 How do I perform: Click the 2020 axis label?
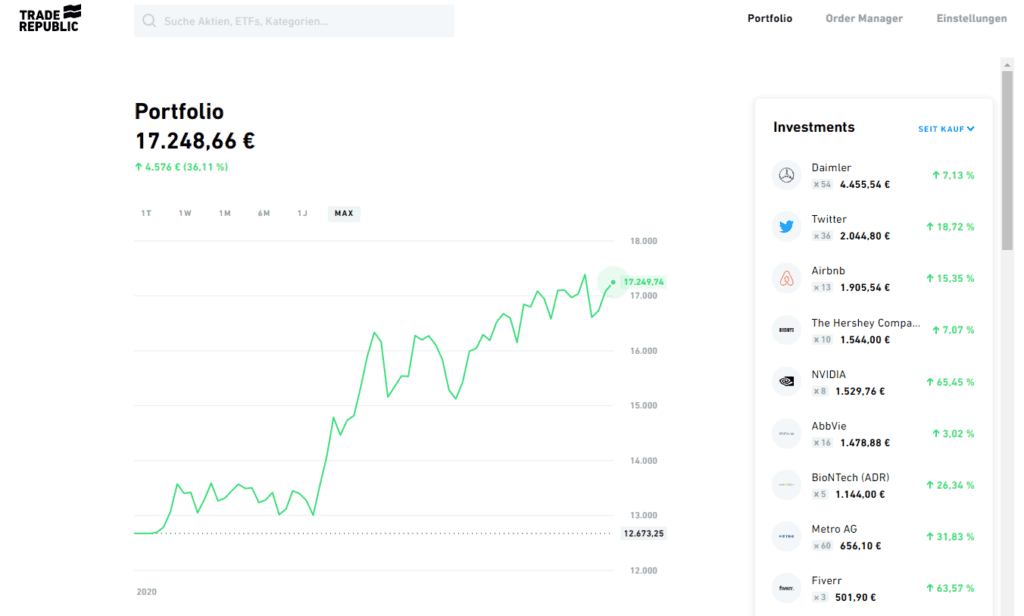pyautogui.click(x=146, y=592)
